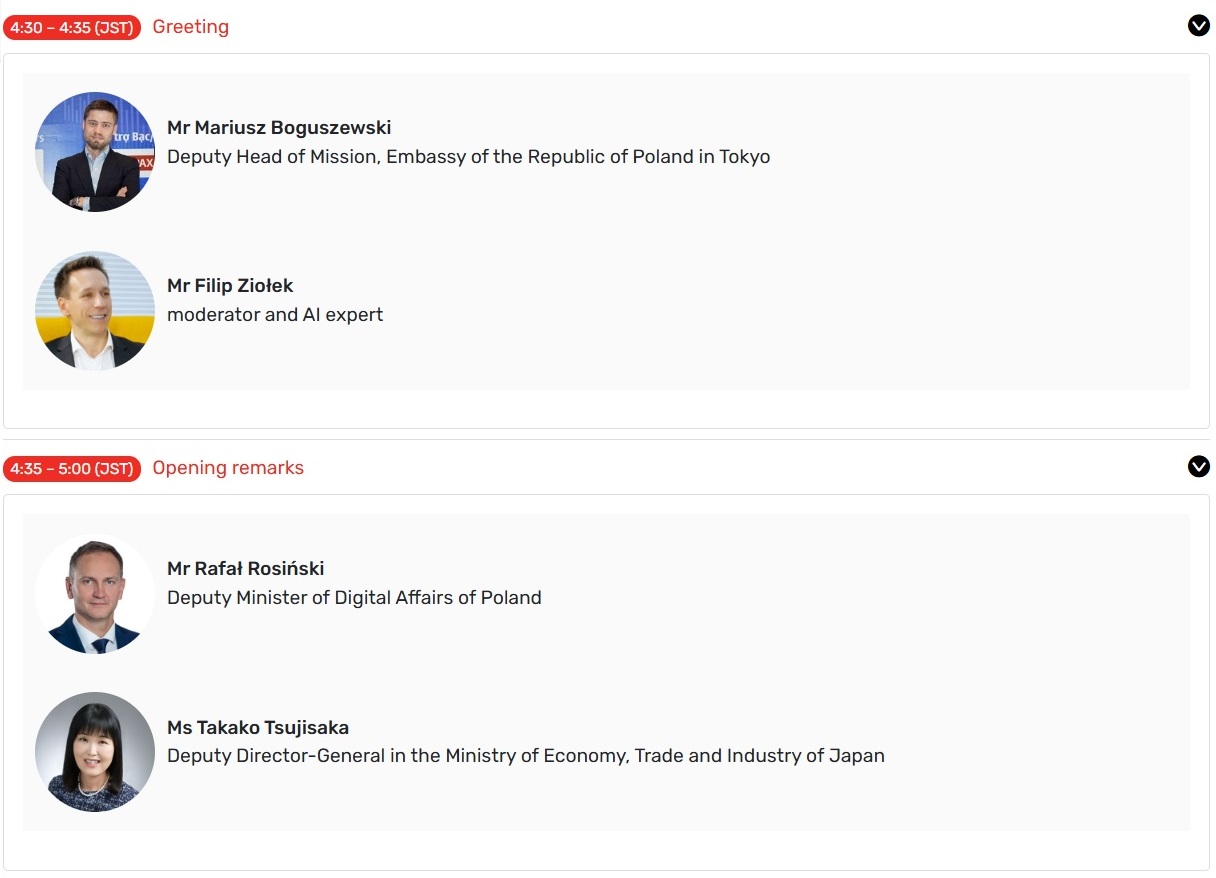Image resolution: width=1216 pixels, height=878 pixels.
Task: Click the 4:30 – 4:35 (JST) time badge
Action: [72, 27]
